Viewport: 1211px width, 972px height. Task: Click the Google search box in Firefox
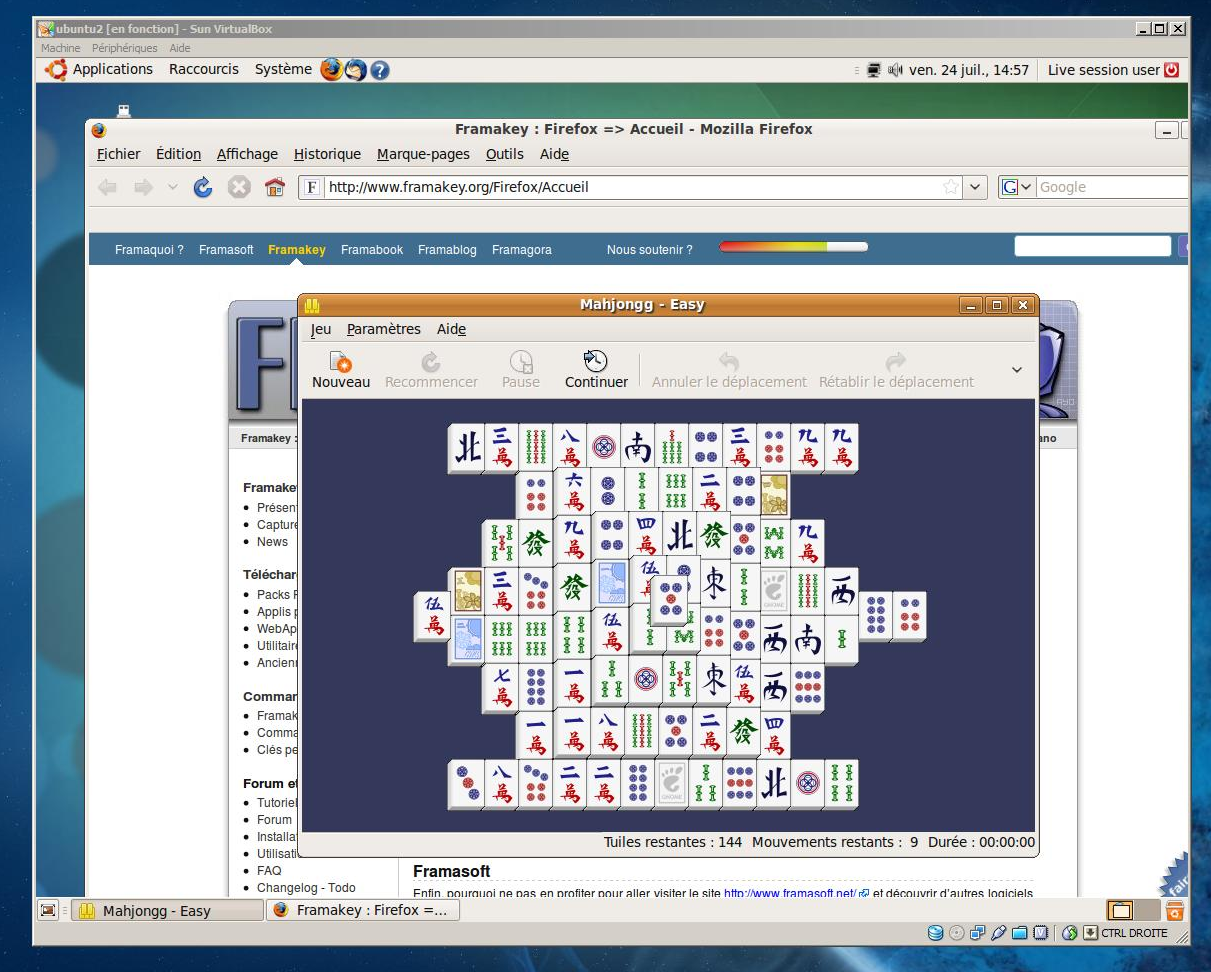(1112, 187)
